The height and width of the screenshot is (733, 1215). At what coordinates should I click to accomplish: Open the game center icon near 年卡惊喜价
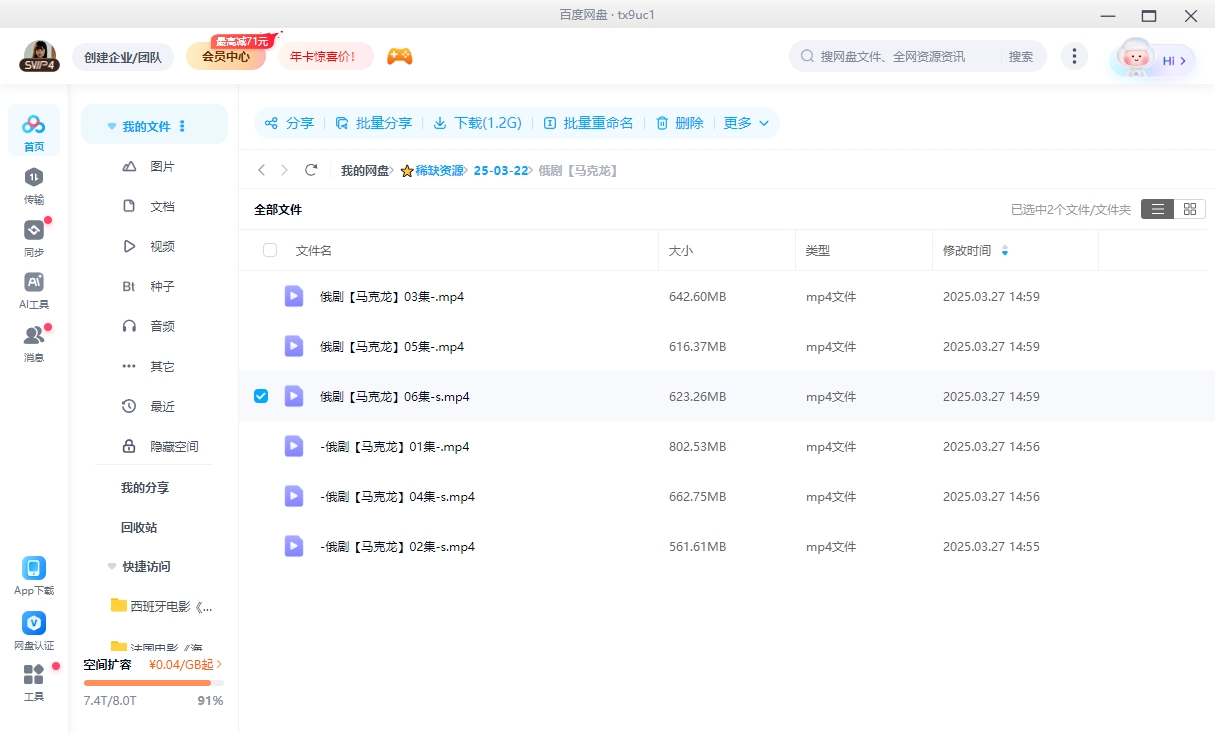(399, 57)
